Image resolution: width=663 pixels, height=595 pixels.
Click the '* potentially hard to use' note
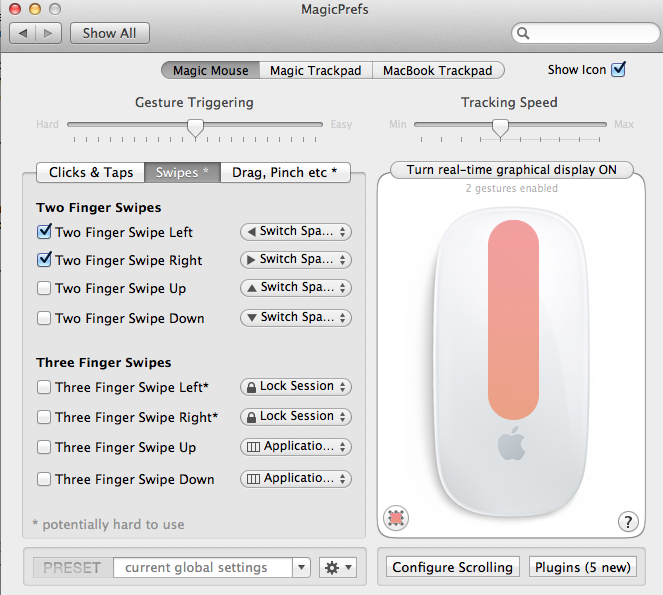pyautogui.click(x=109, y=524)
